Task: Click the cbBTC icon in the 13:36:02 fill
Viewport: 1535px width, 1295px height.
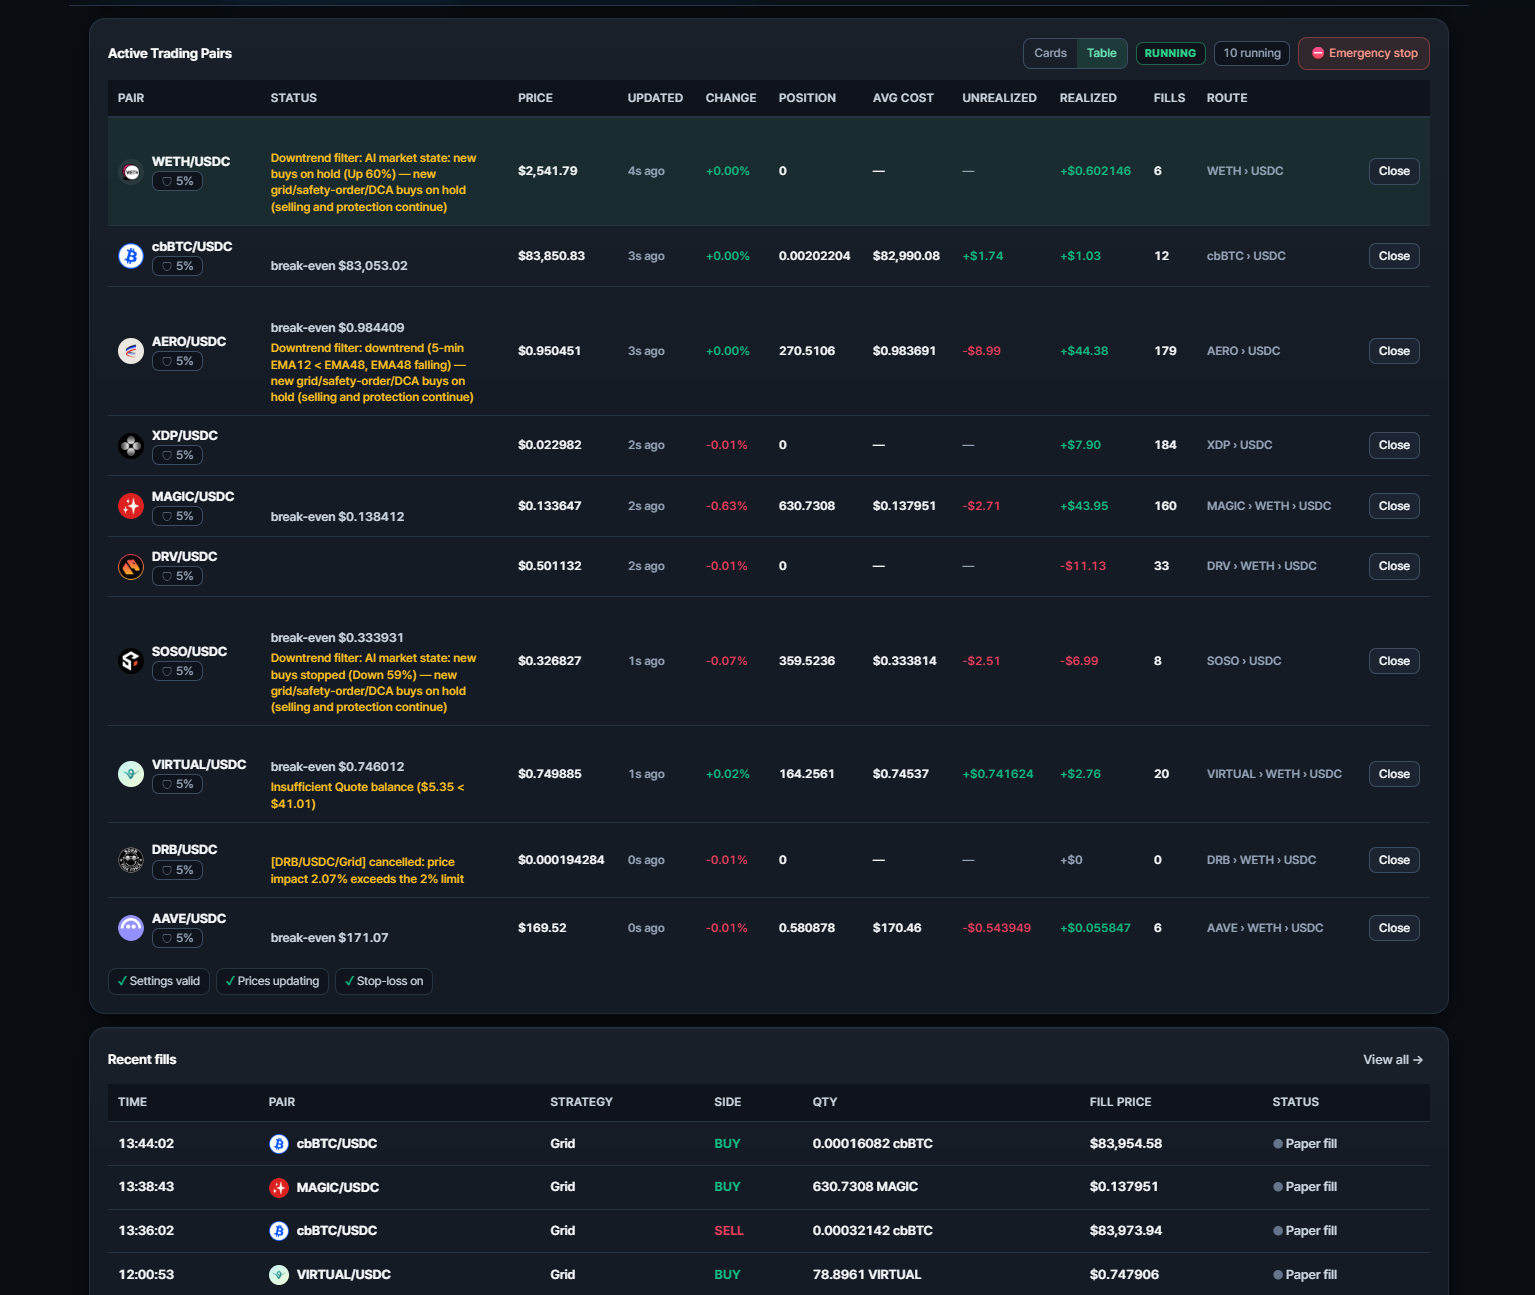Action: click(279, 1231)
